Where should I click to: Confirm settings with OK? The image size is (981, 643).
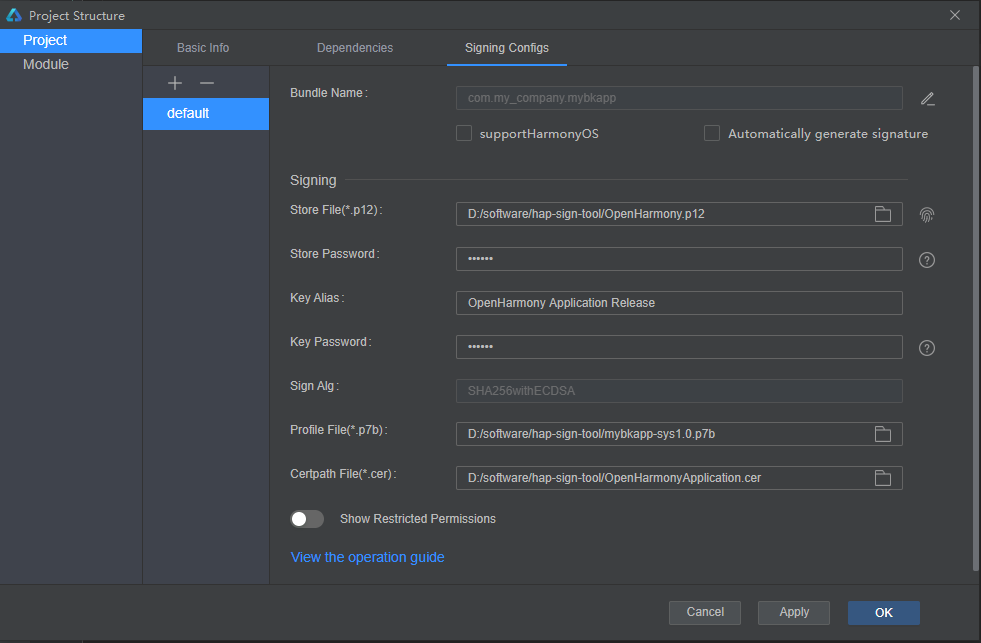[883, 612]
